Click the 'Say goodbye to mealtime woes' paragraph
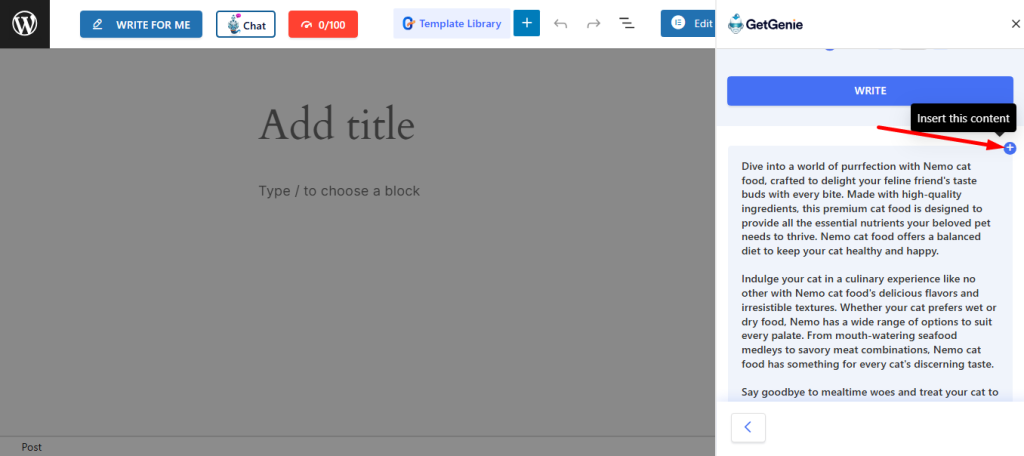The image size is (1024, 456). pyautogui.click(x=870, y=393)
